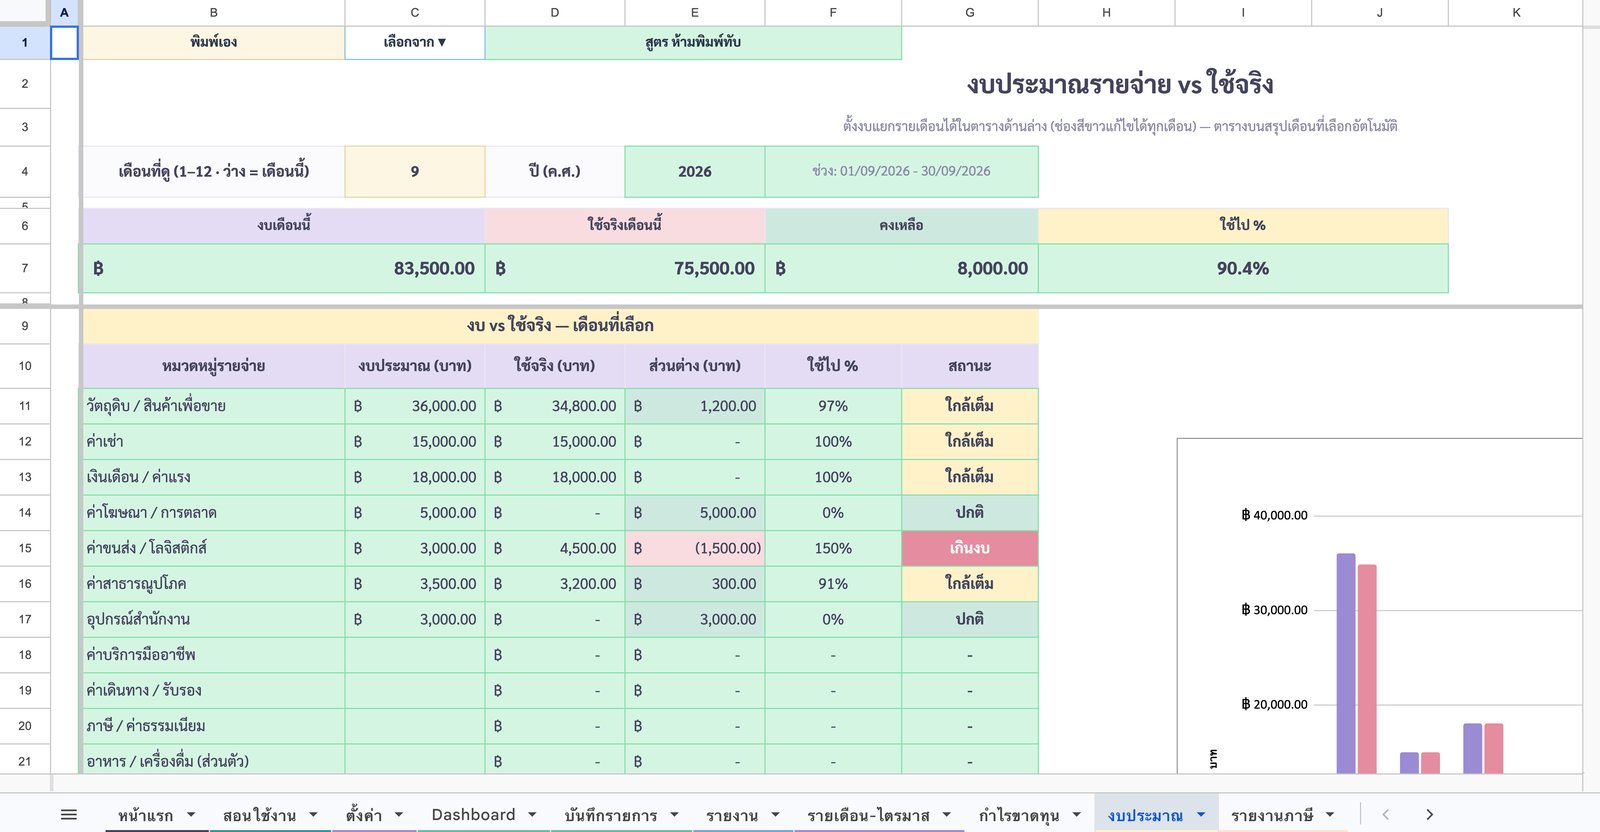The width and height of the screenshot is (1600, 832).
Task: Select the month input cell showing 9
Action: 415,172
